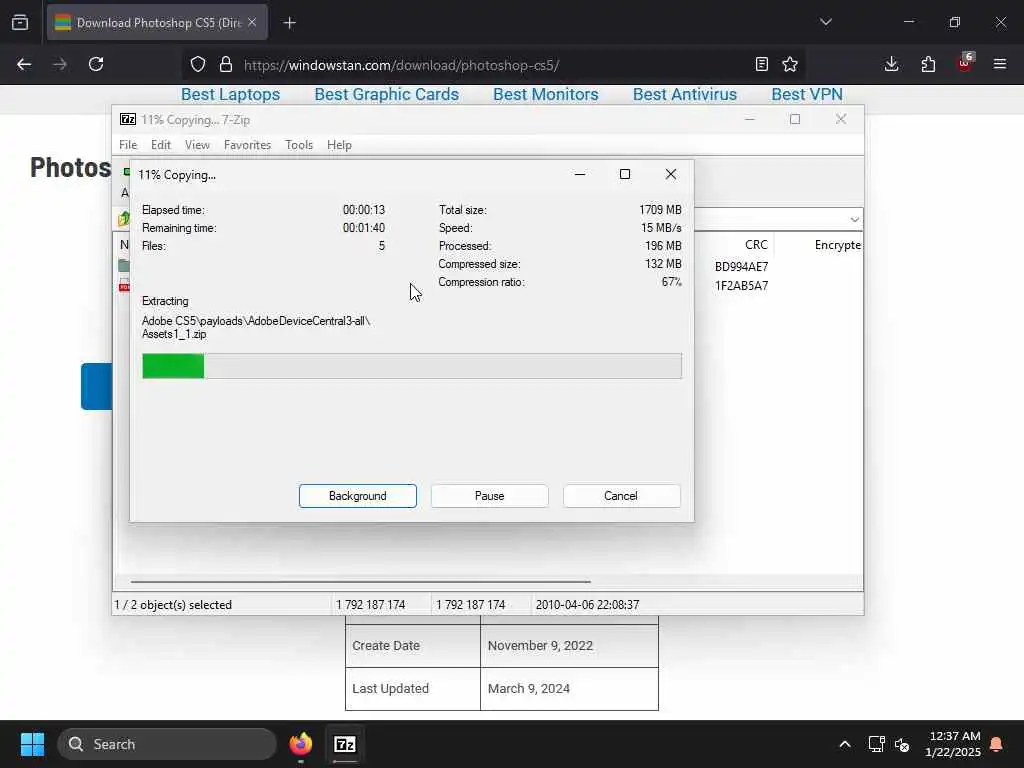Click the Last Updated table cell

tap(413, 688)
